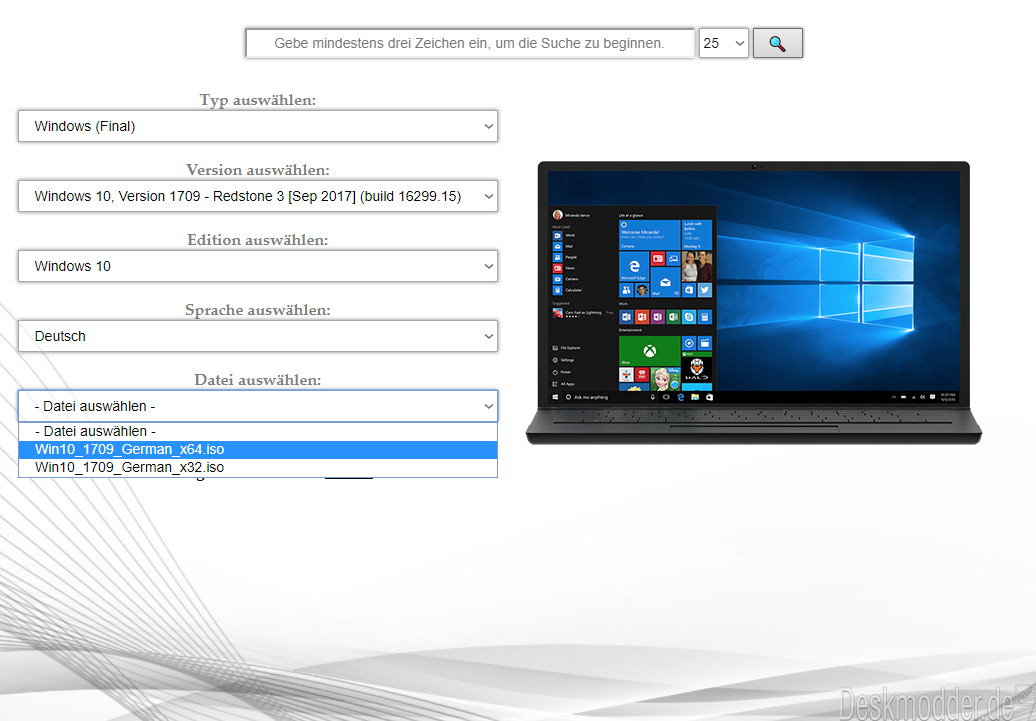Viewport: 1036px width, 721px height.
Task: Open the 25 results-count dropdown
Action: tap(723, 43)
